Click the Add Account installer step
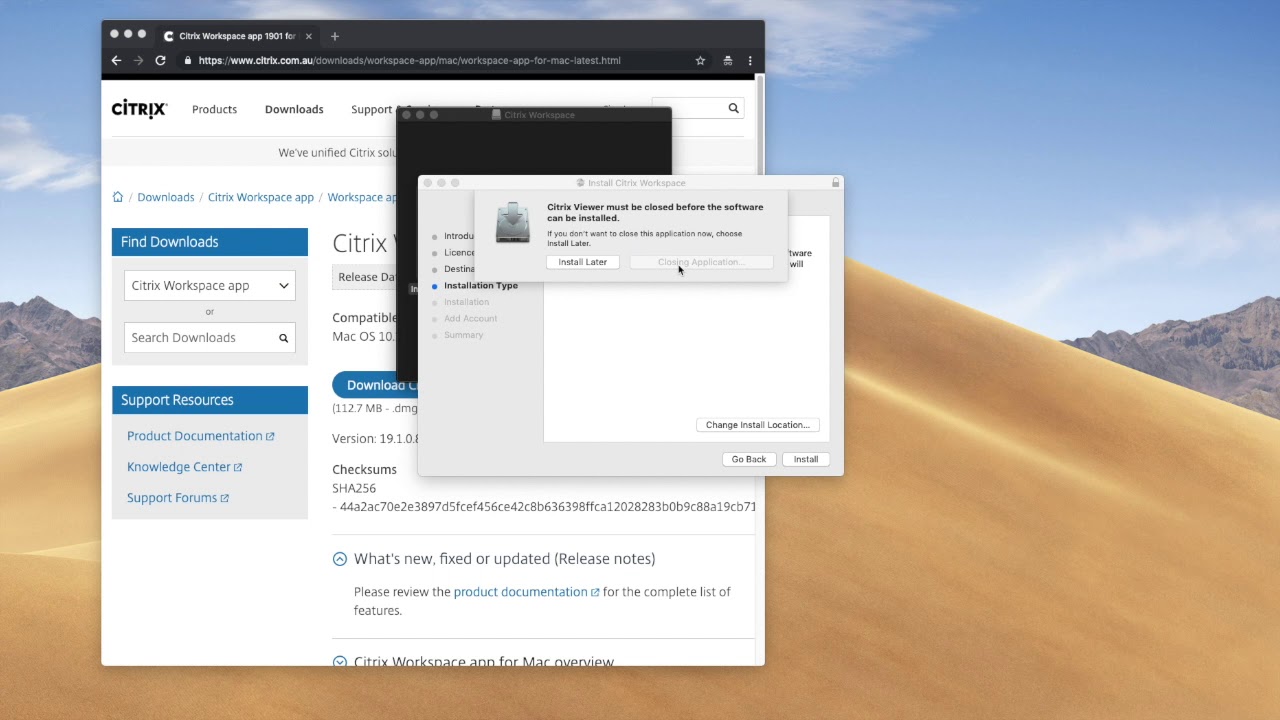This screenshot has width=1280, height=720. 470,319
